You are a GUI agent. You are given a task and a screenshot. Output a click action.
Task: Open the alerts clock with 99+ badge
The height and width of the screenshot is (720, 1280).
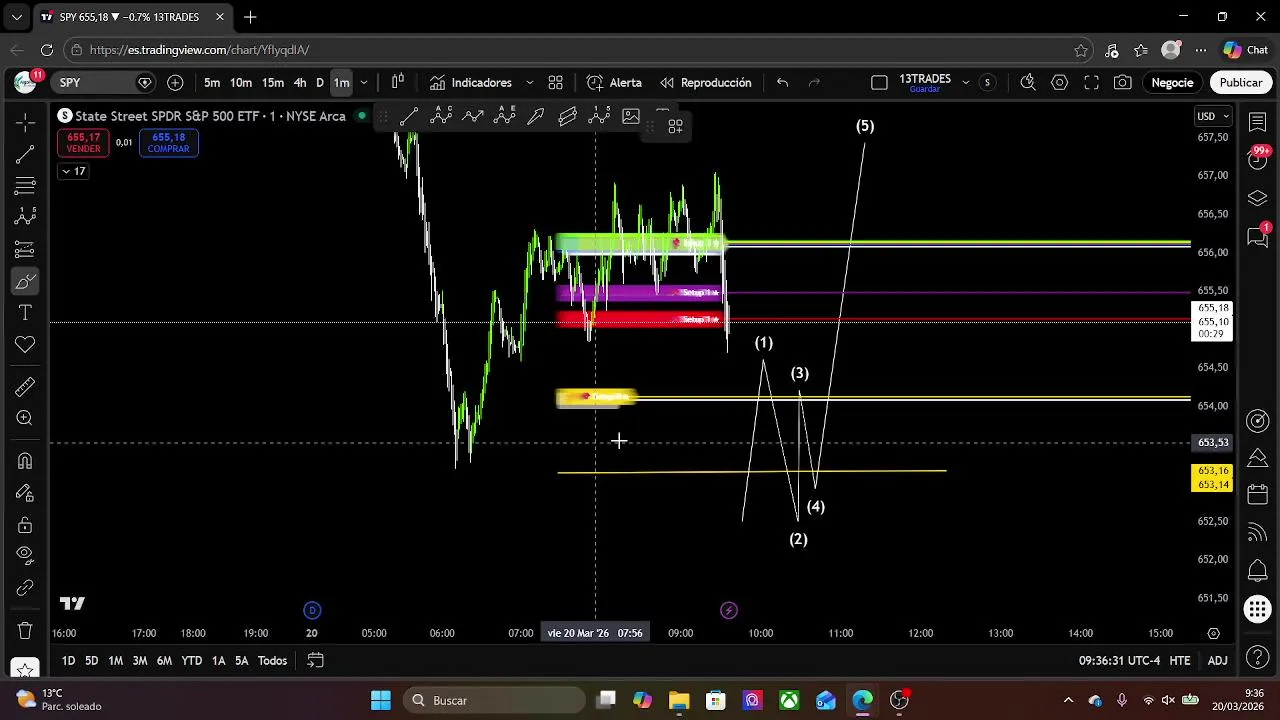point(1257,158)
